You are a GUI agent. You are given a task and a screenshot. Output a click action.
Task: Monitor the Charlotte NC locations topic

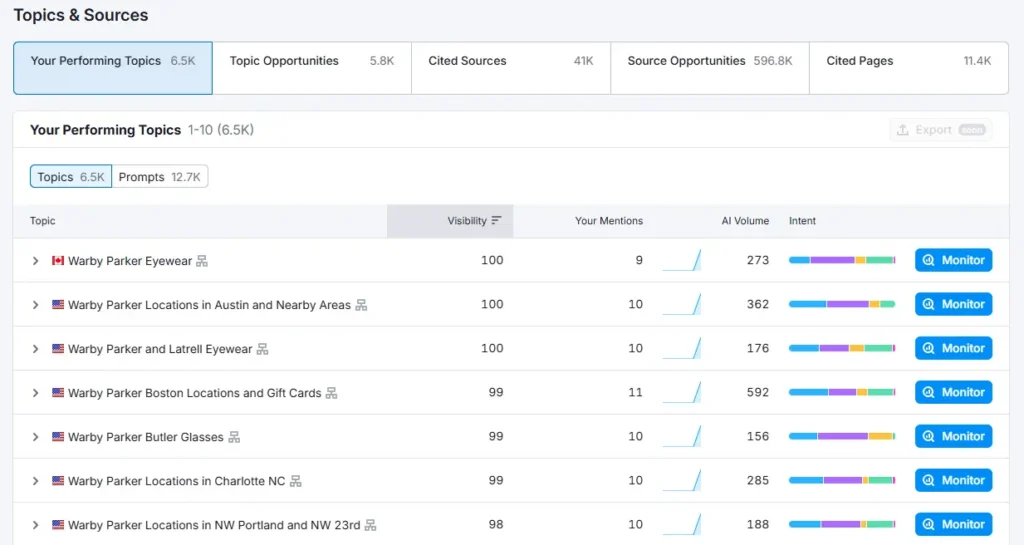click(953, 480)
